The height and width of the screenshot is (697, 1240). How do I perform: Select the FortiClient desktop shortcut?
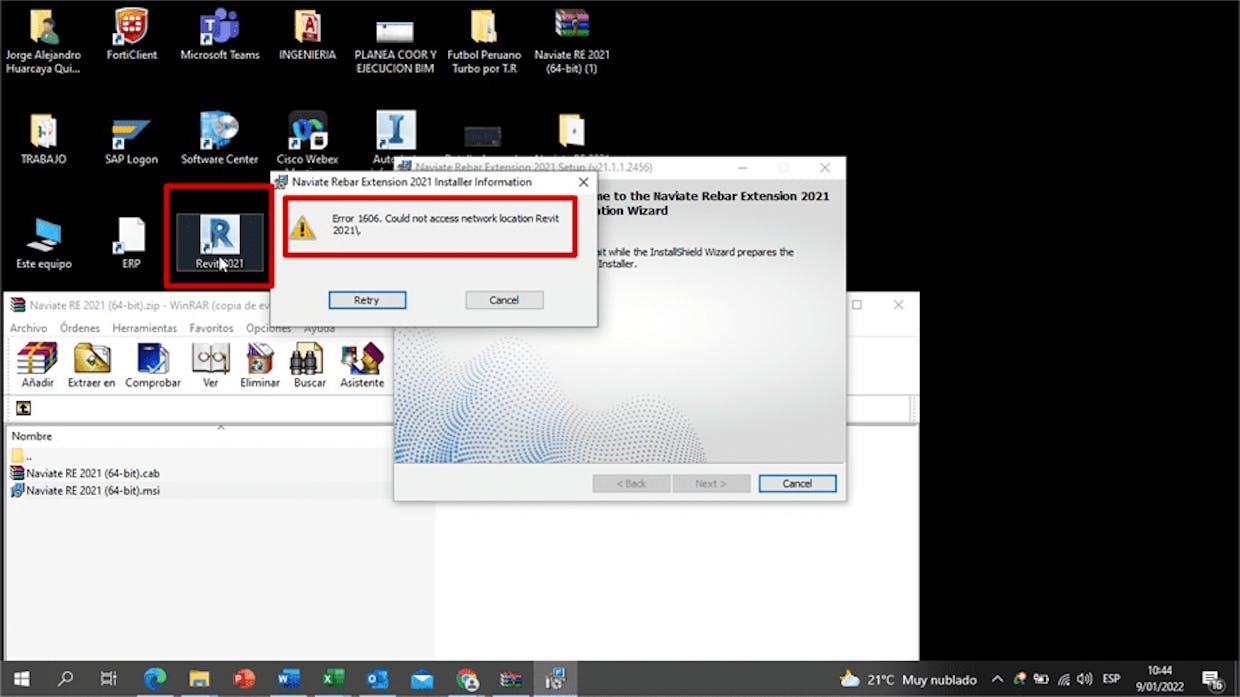[132, 36]
